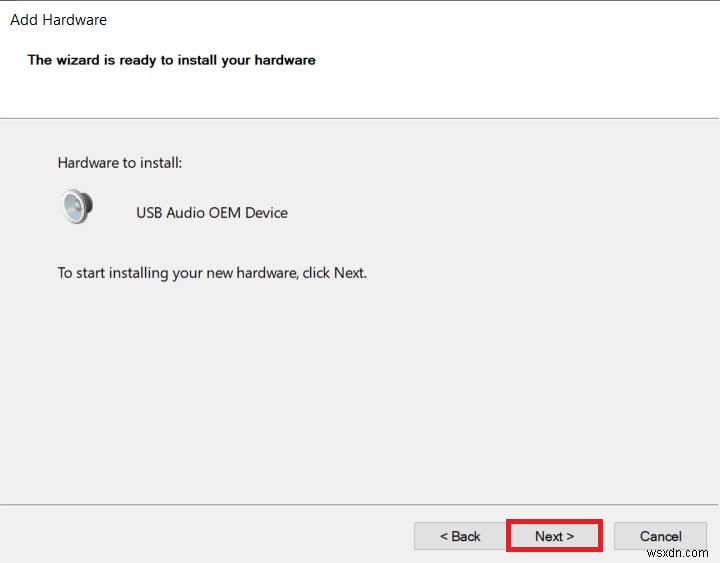Select the 'USB Audio OEM Device' text

[212, 213]
